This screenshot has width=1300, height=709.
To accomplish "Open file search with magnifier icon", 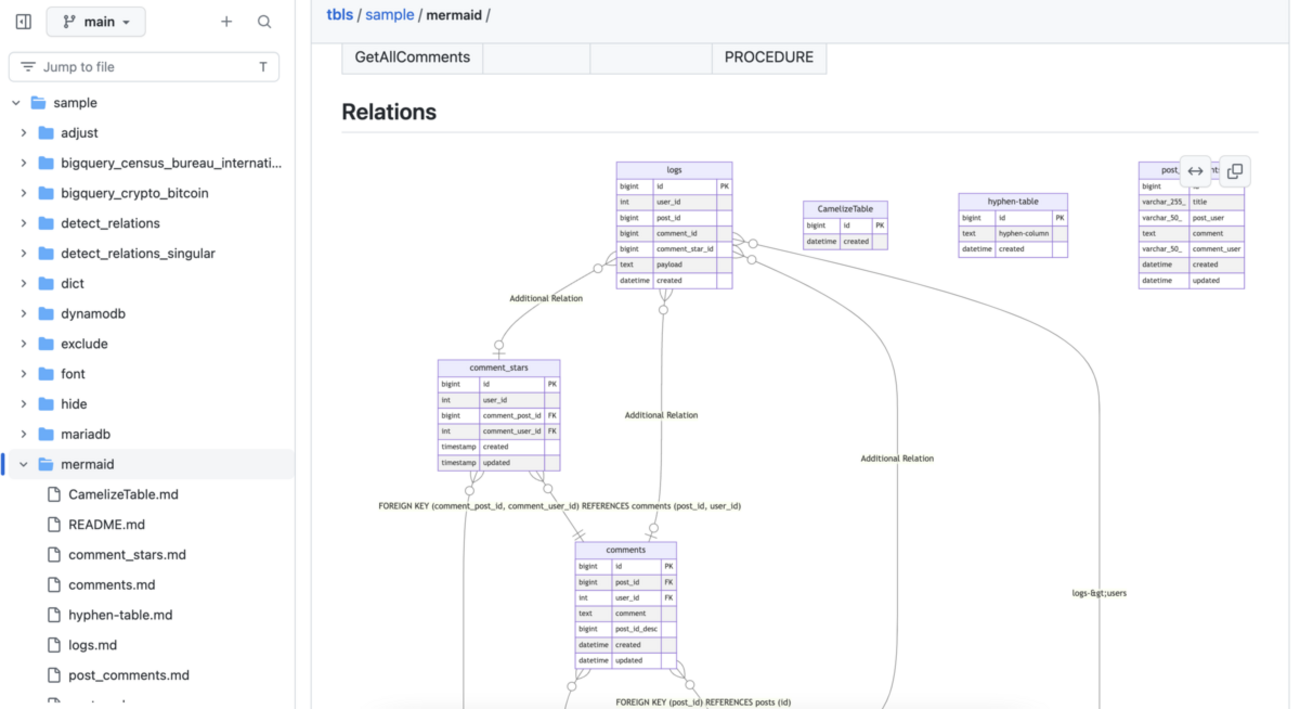I will pyautogui.click(x=264, y=21).
